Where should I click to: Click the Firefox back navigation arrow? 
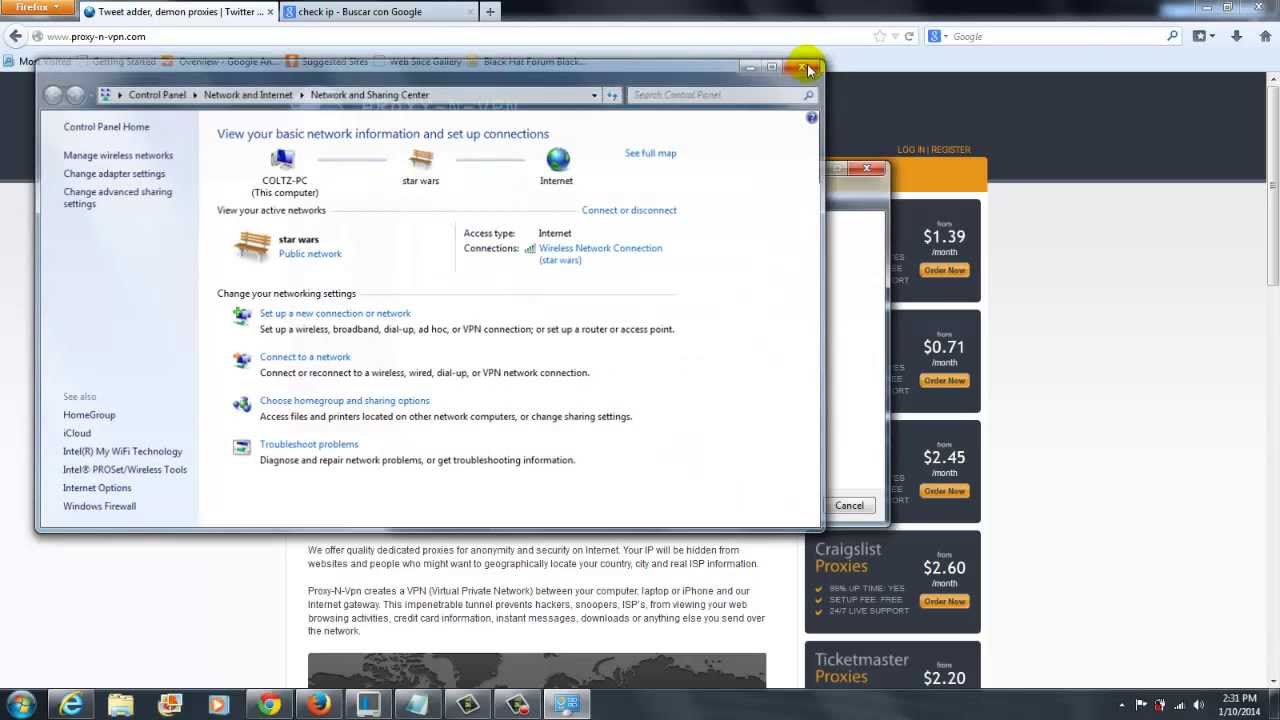point(15,36)
